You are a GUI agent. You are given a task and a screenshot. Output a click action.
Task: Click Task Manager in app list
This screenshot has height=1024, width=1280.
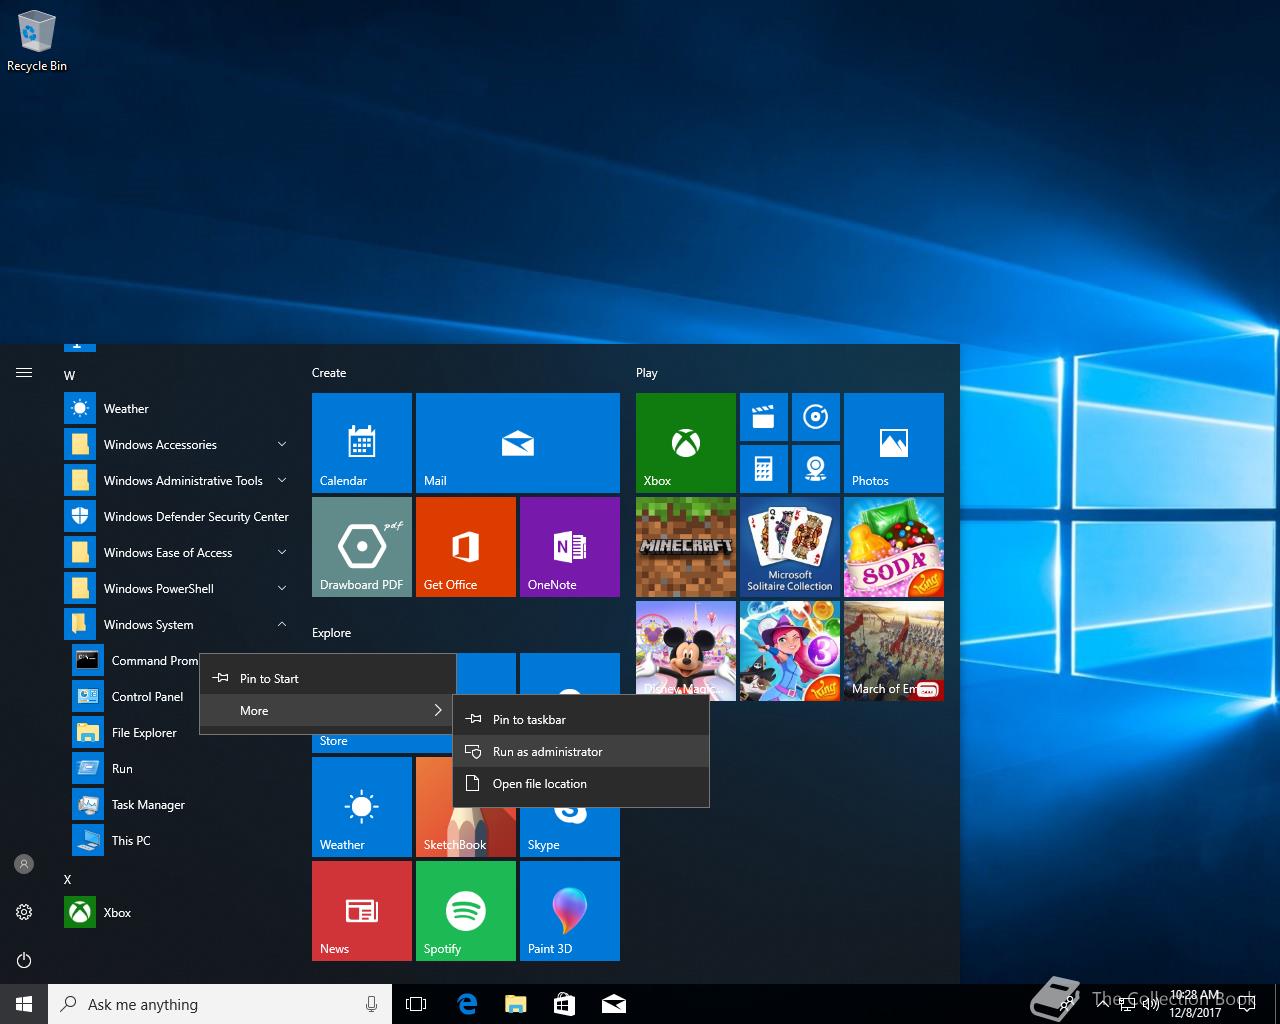pos(147,805)
